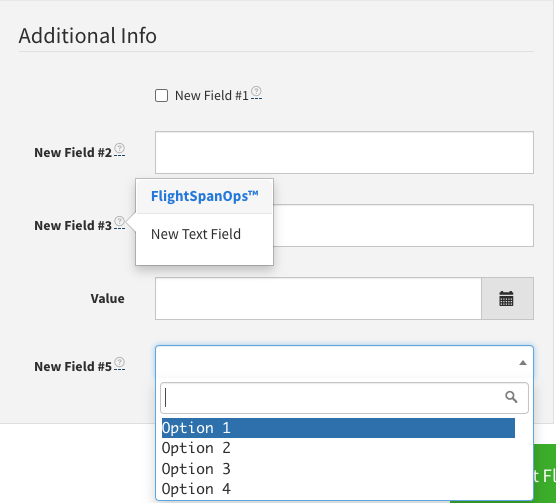Focus the New Field #3 text input
Viewport: 556px width, 503px height.
[403, 225]
